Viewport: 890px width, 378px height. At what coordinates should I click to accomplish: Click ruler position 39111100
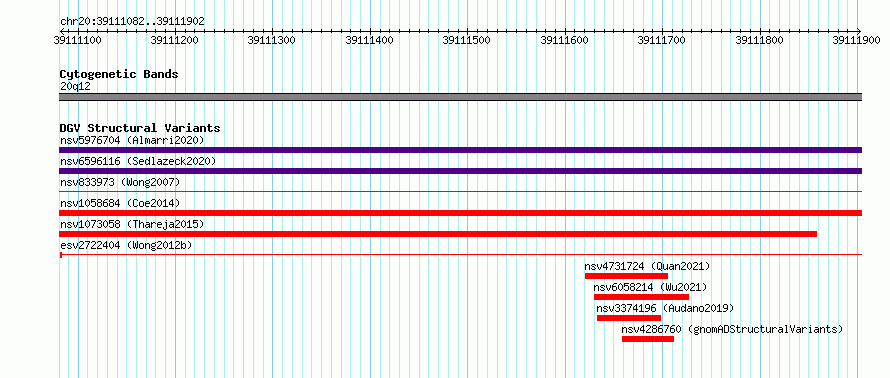(77, 40)
